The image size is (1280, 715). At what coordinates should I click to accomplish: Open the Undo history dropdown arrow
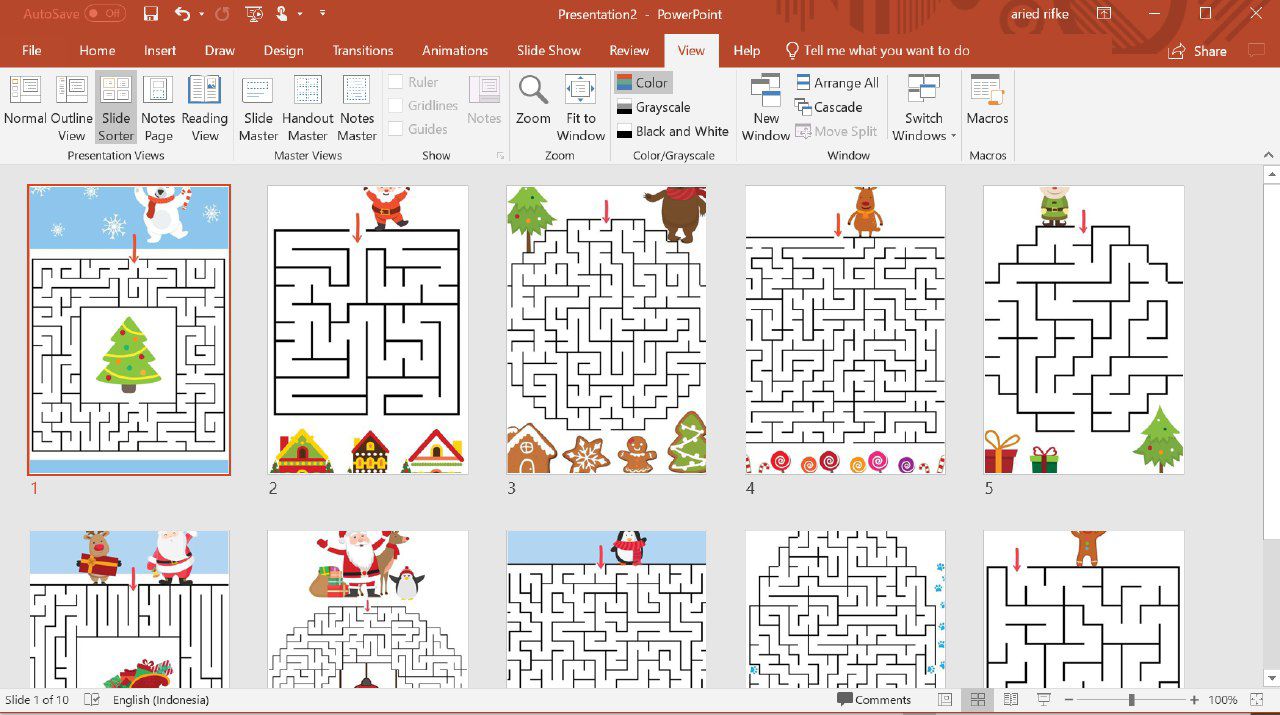202,14
